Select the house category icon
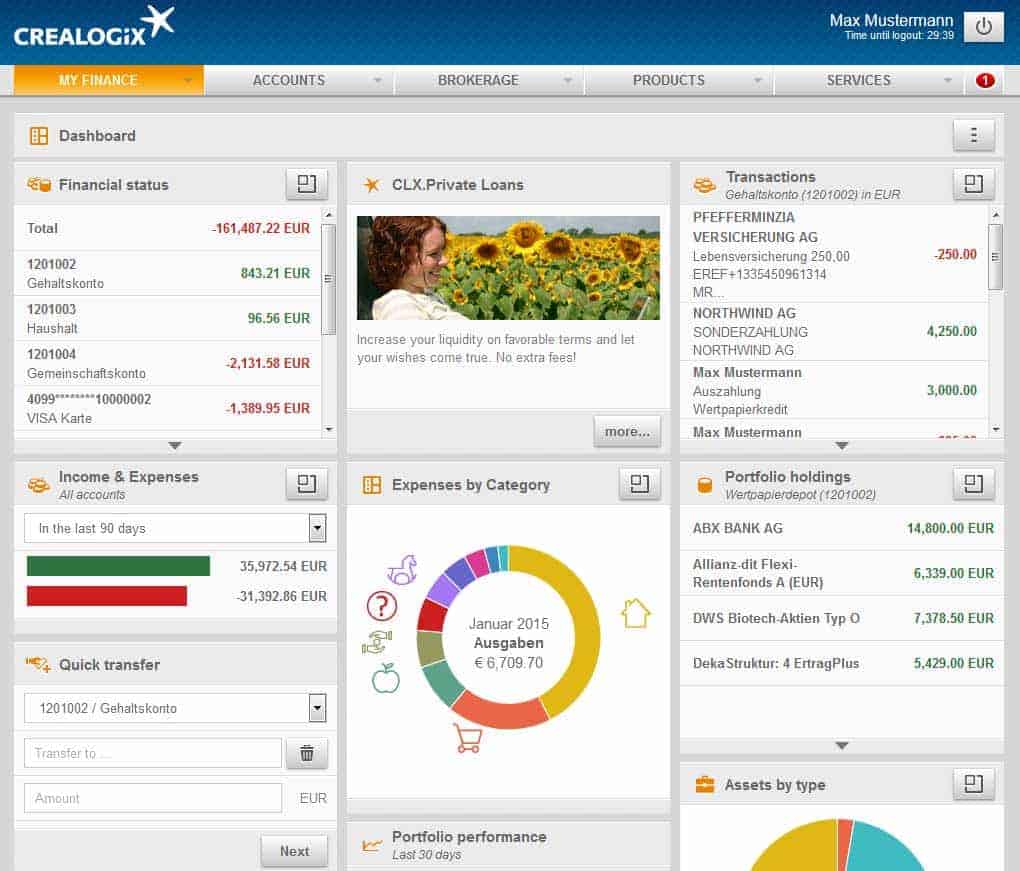 [x=636, y=613]
